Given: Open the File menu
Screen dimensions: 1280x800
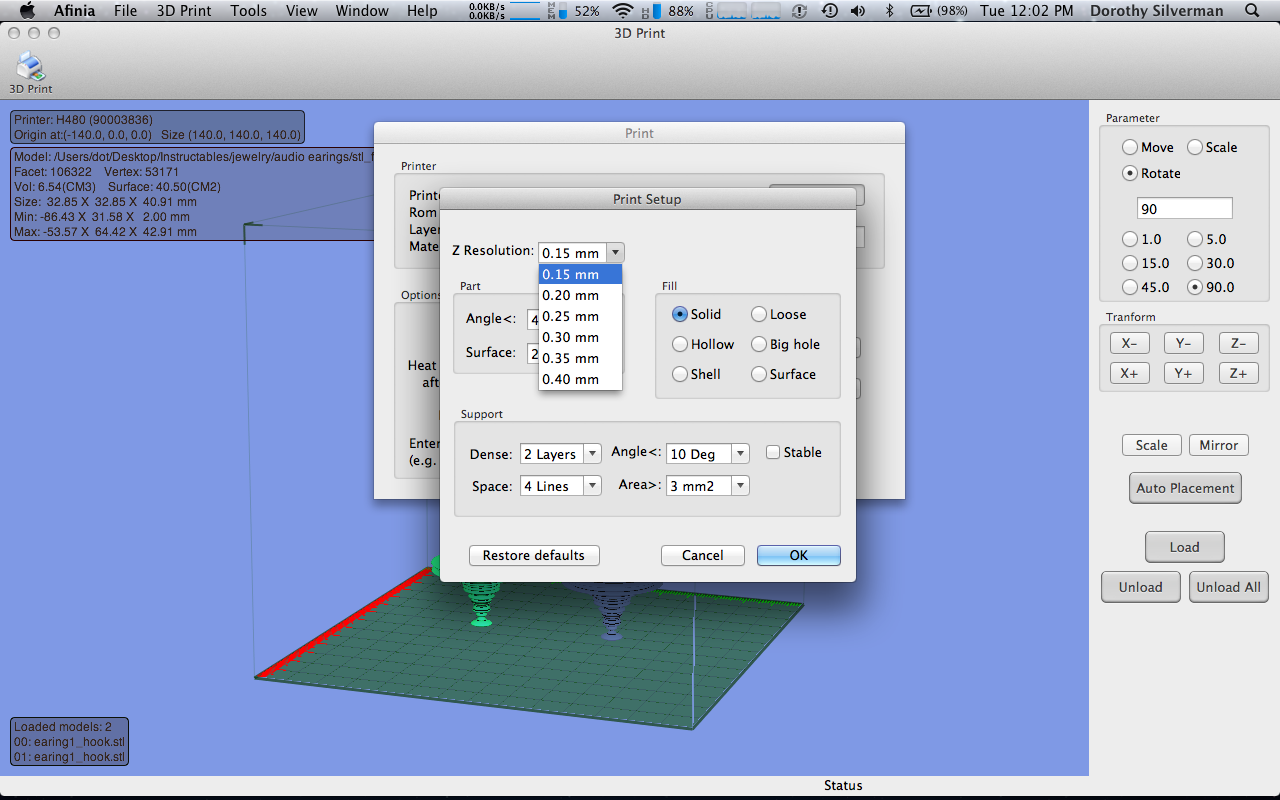Looking at the screenshot, I should (x=125, y=11).
